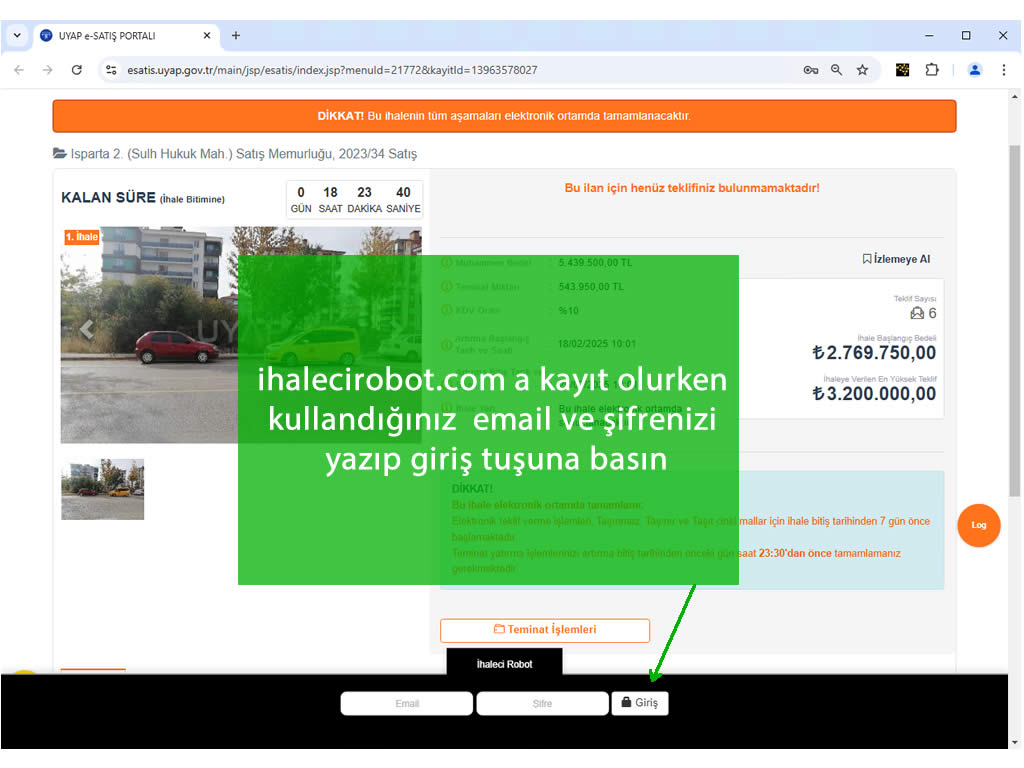The image size is (1024, 768).
Task: Click the starting price 2.769.750,00
Action: 874,353
